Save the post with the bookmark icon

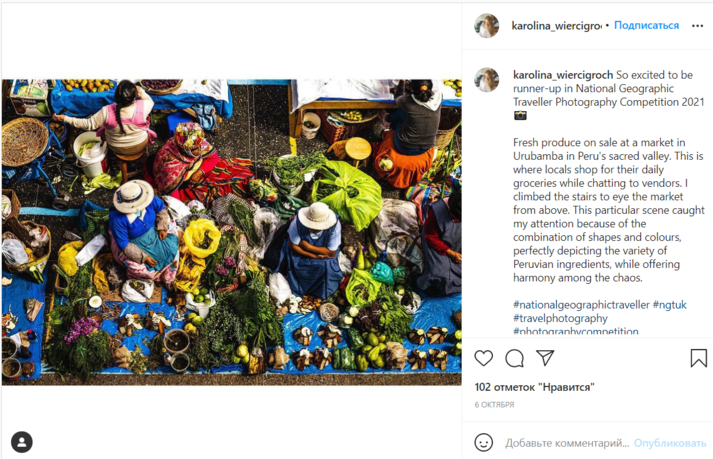point(698,358)
